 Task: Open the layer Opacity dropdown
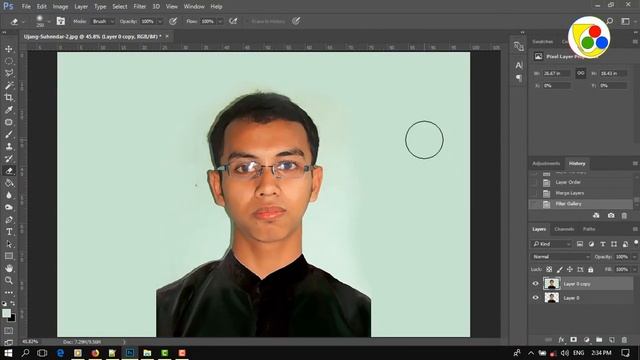(634, 257)
